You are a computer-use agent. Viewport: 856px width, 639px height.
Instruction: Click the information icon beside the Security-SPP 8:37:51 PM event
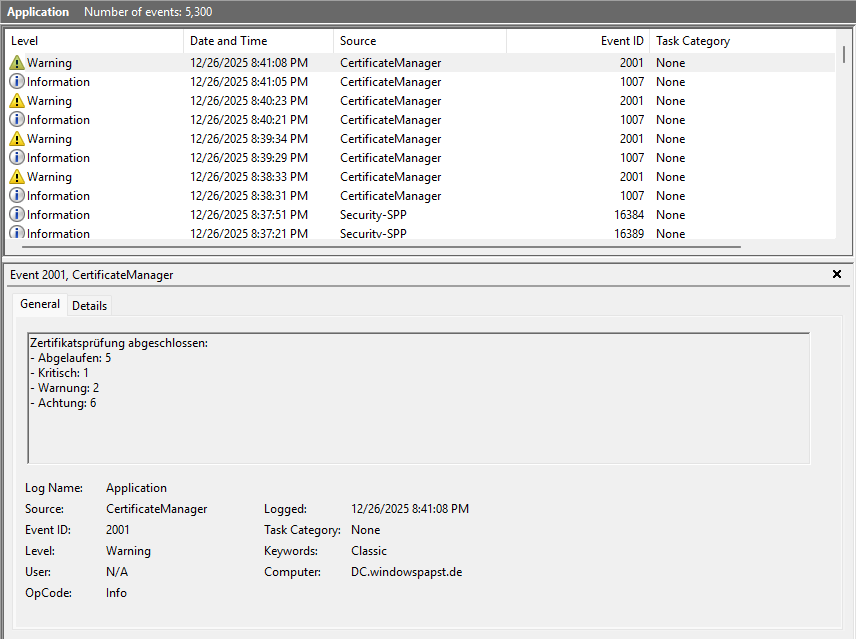(x=18, y=214)
